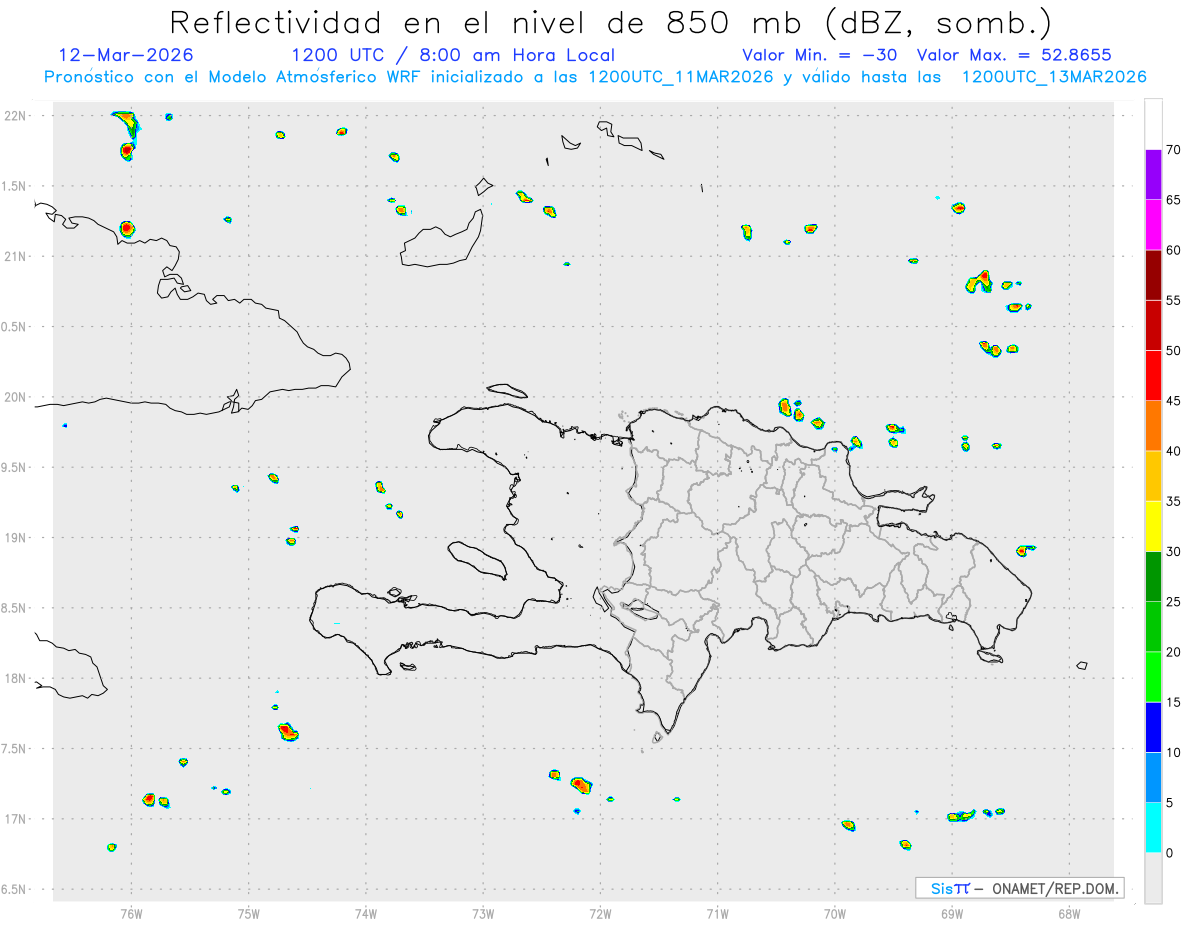The height and width of the screenshot is (927, 1200).
Task: Select the '68W' longitude label
Action: (x=1069, y=914)
